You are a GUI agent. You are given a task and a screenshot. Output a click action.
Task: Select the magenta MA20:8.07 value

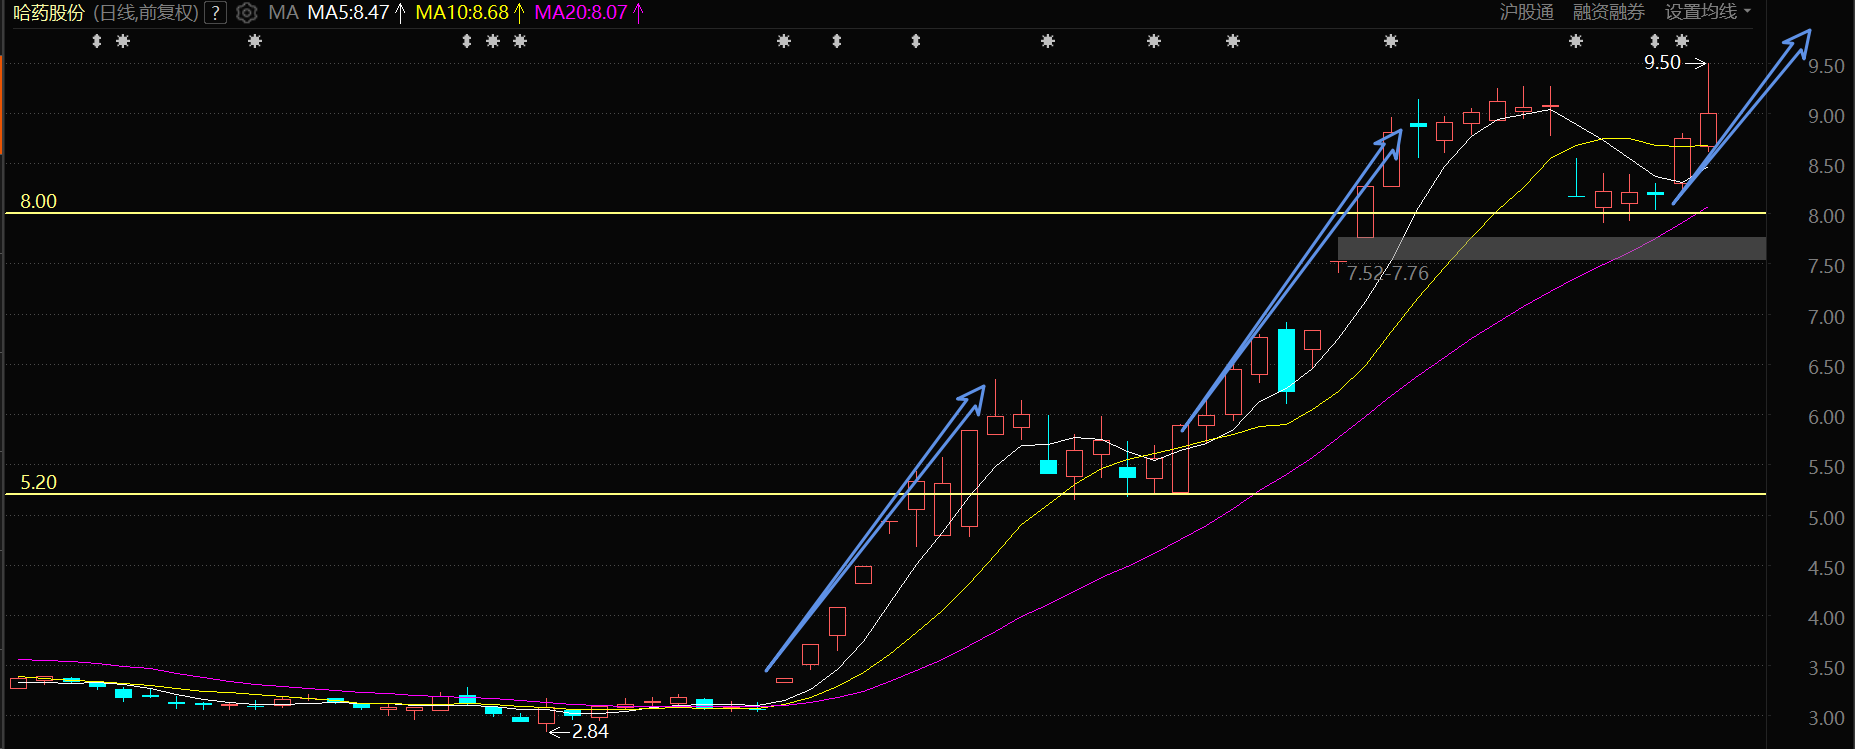click(x=581, y=13)
